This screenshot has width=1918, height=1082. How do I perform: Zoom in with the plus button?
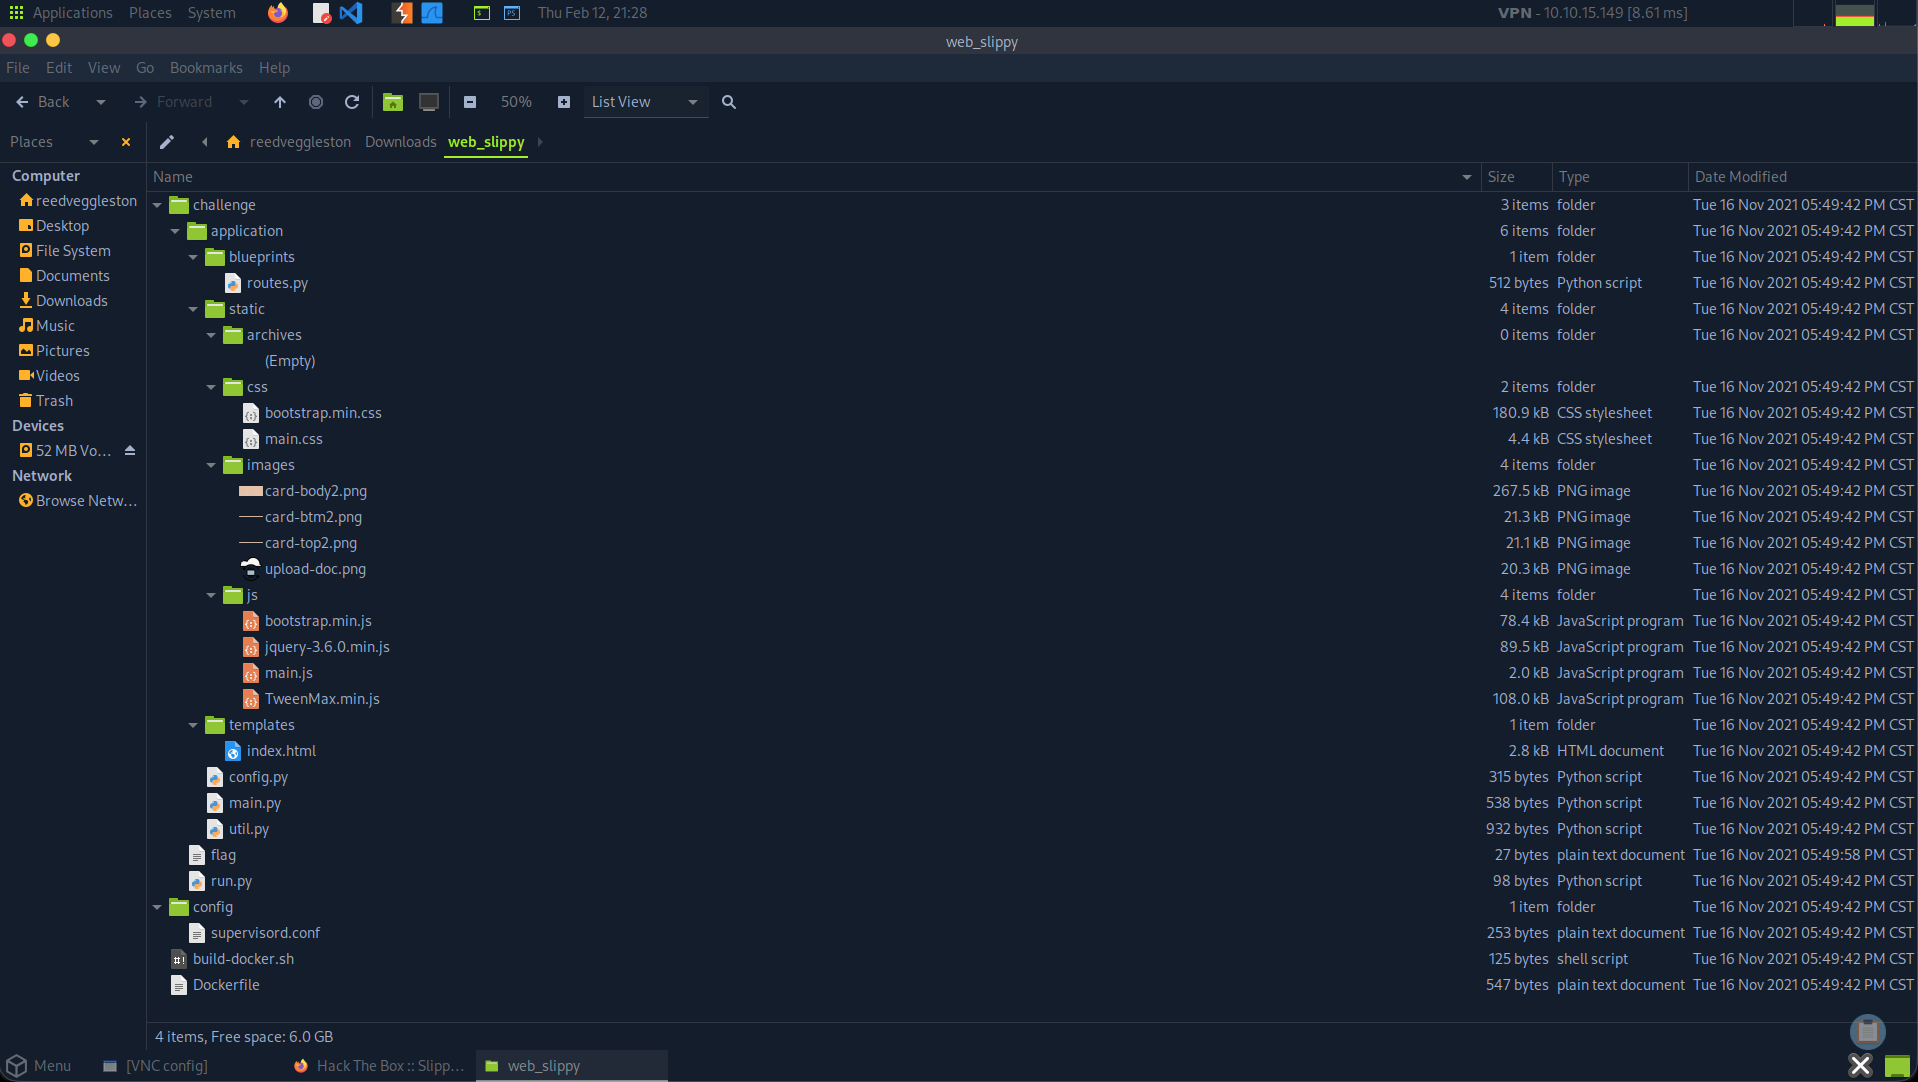(x=564, y=102)
